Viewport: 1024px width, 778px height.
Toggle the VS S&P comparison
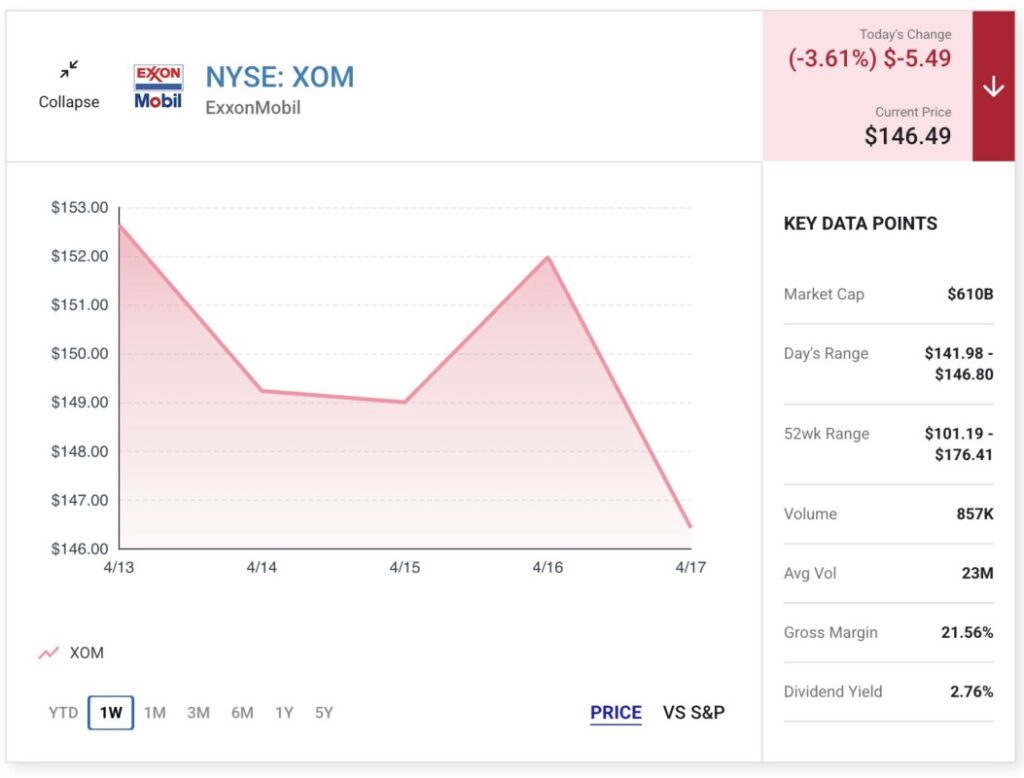(x=694, y=713)
